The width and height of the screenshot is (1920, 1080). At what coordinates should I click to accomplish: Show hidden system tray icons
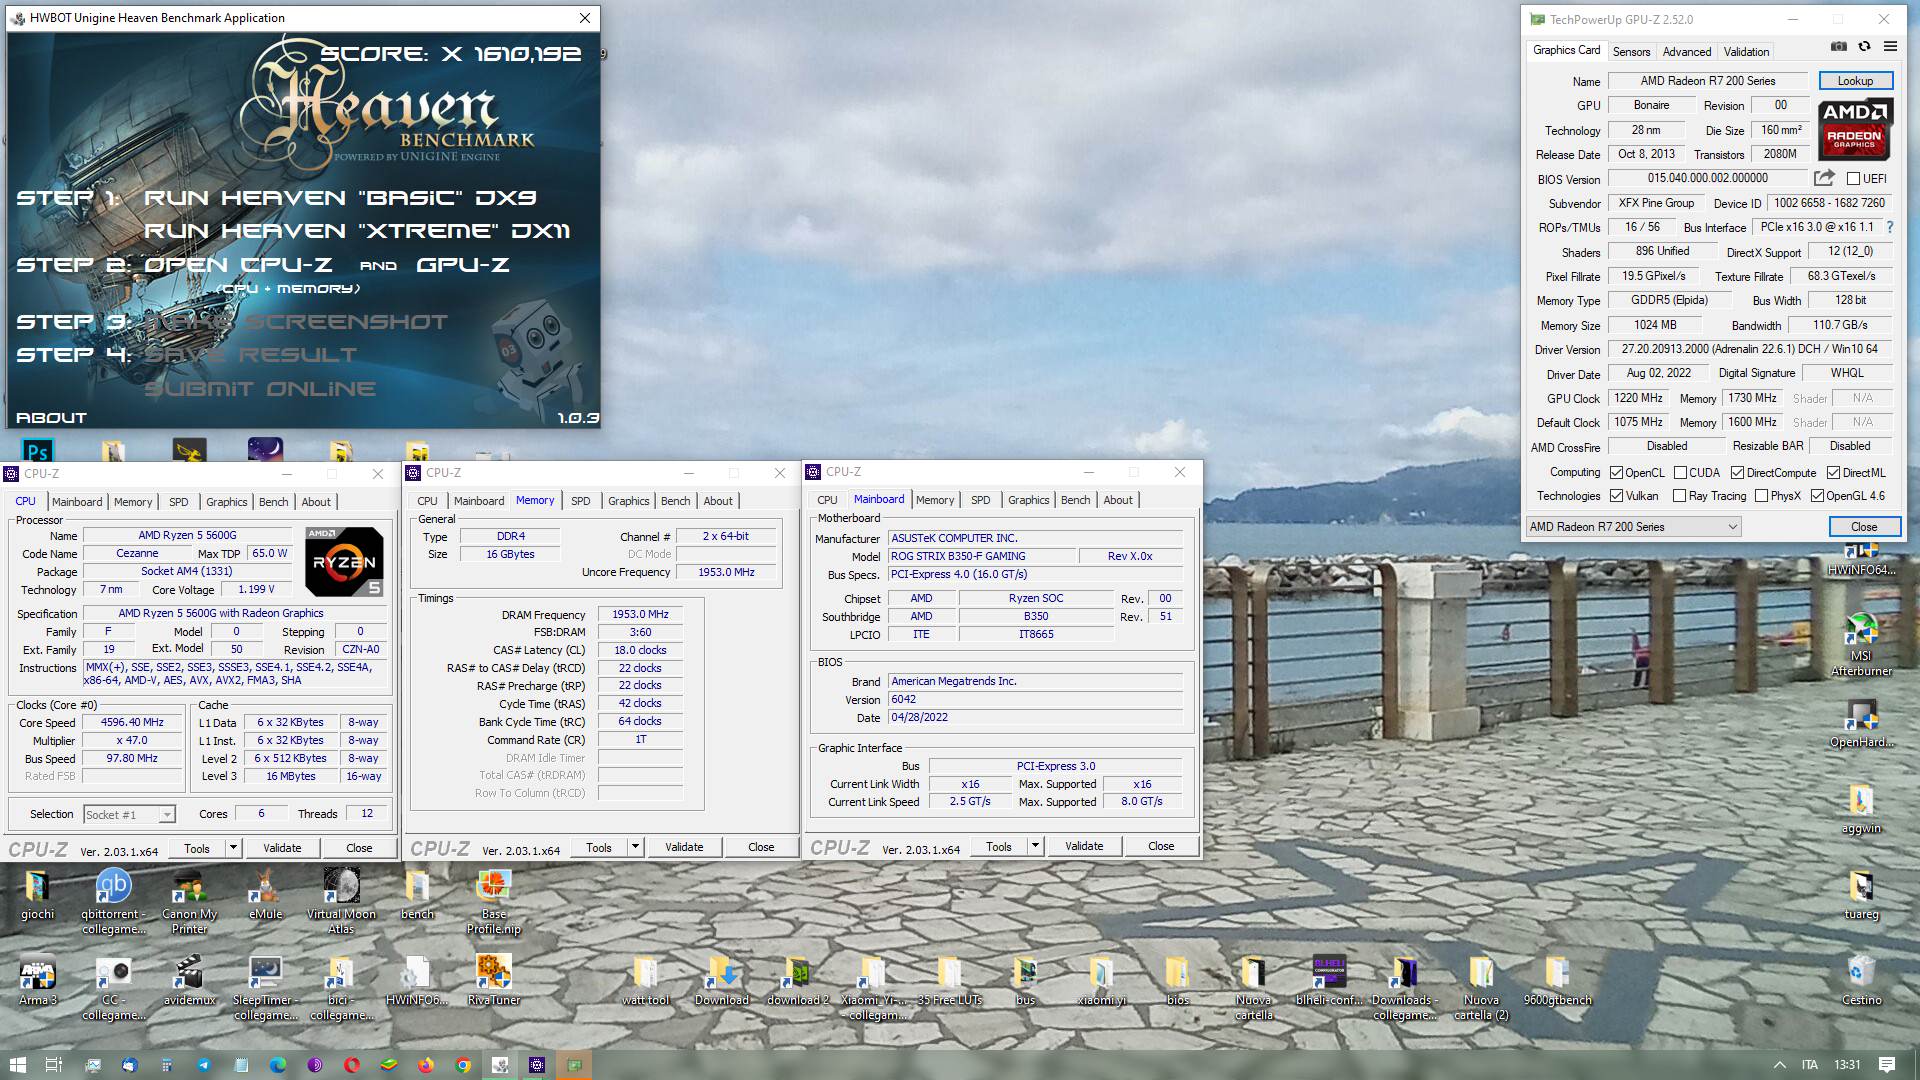1779,1065
